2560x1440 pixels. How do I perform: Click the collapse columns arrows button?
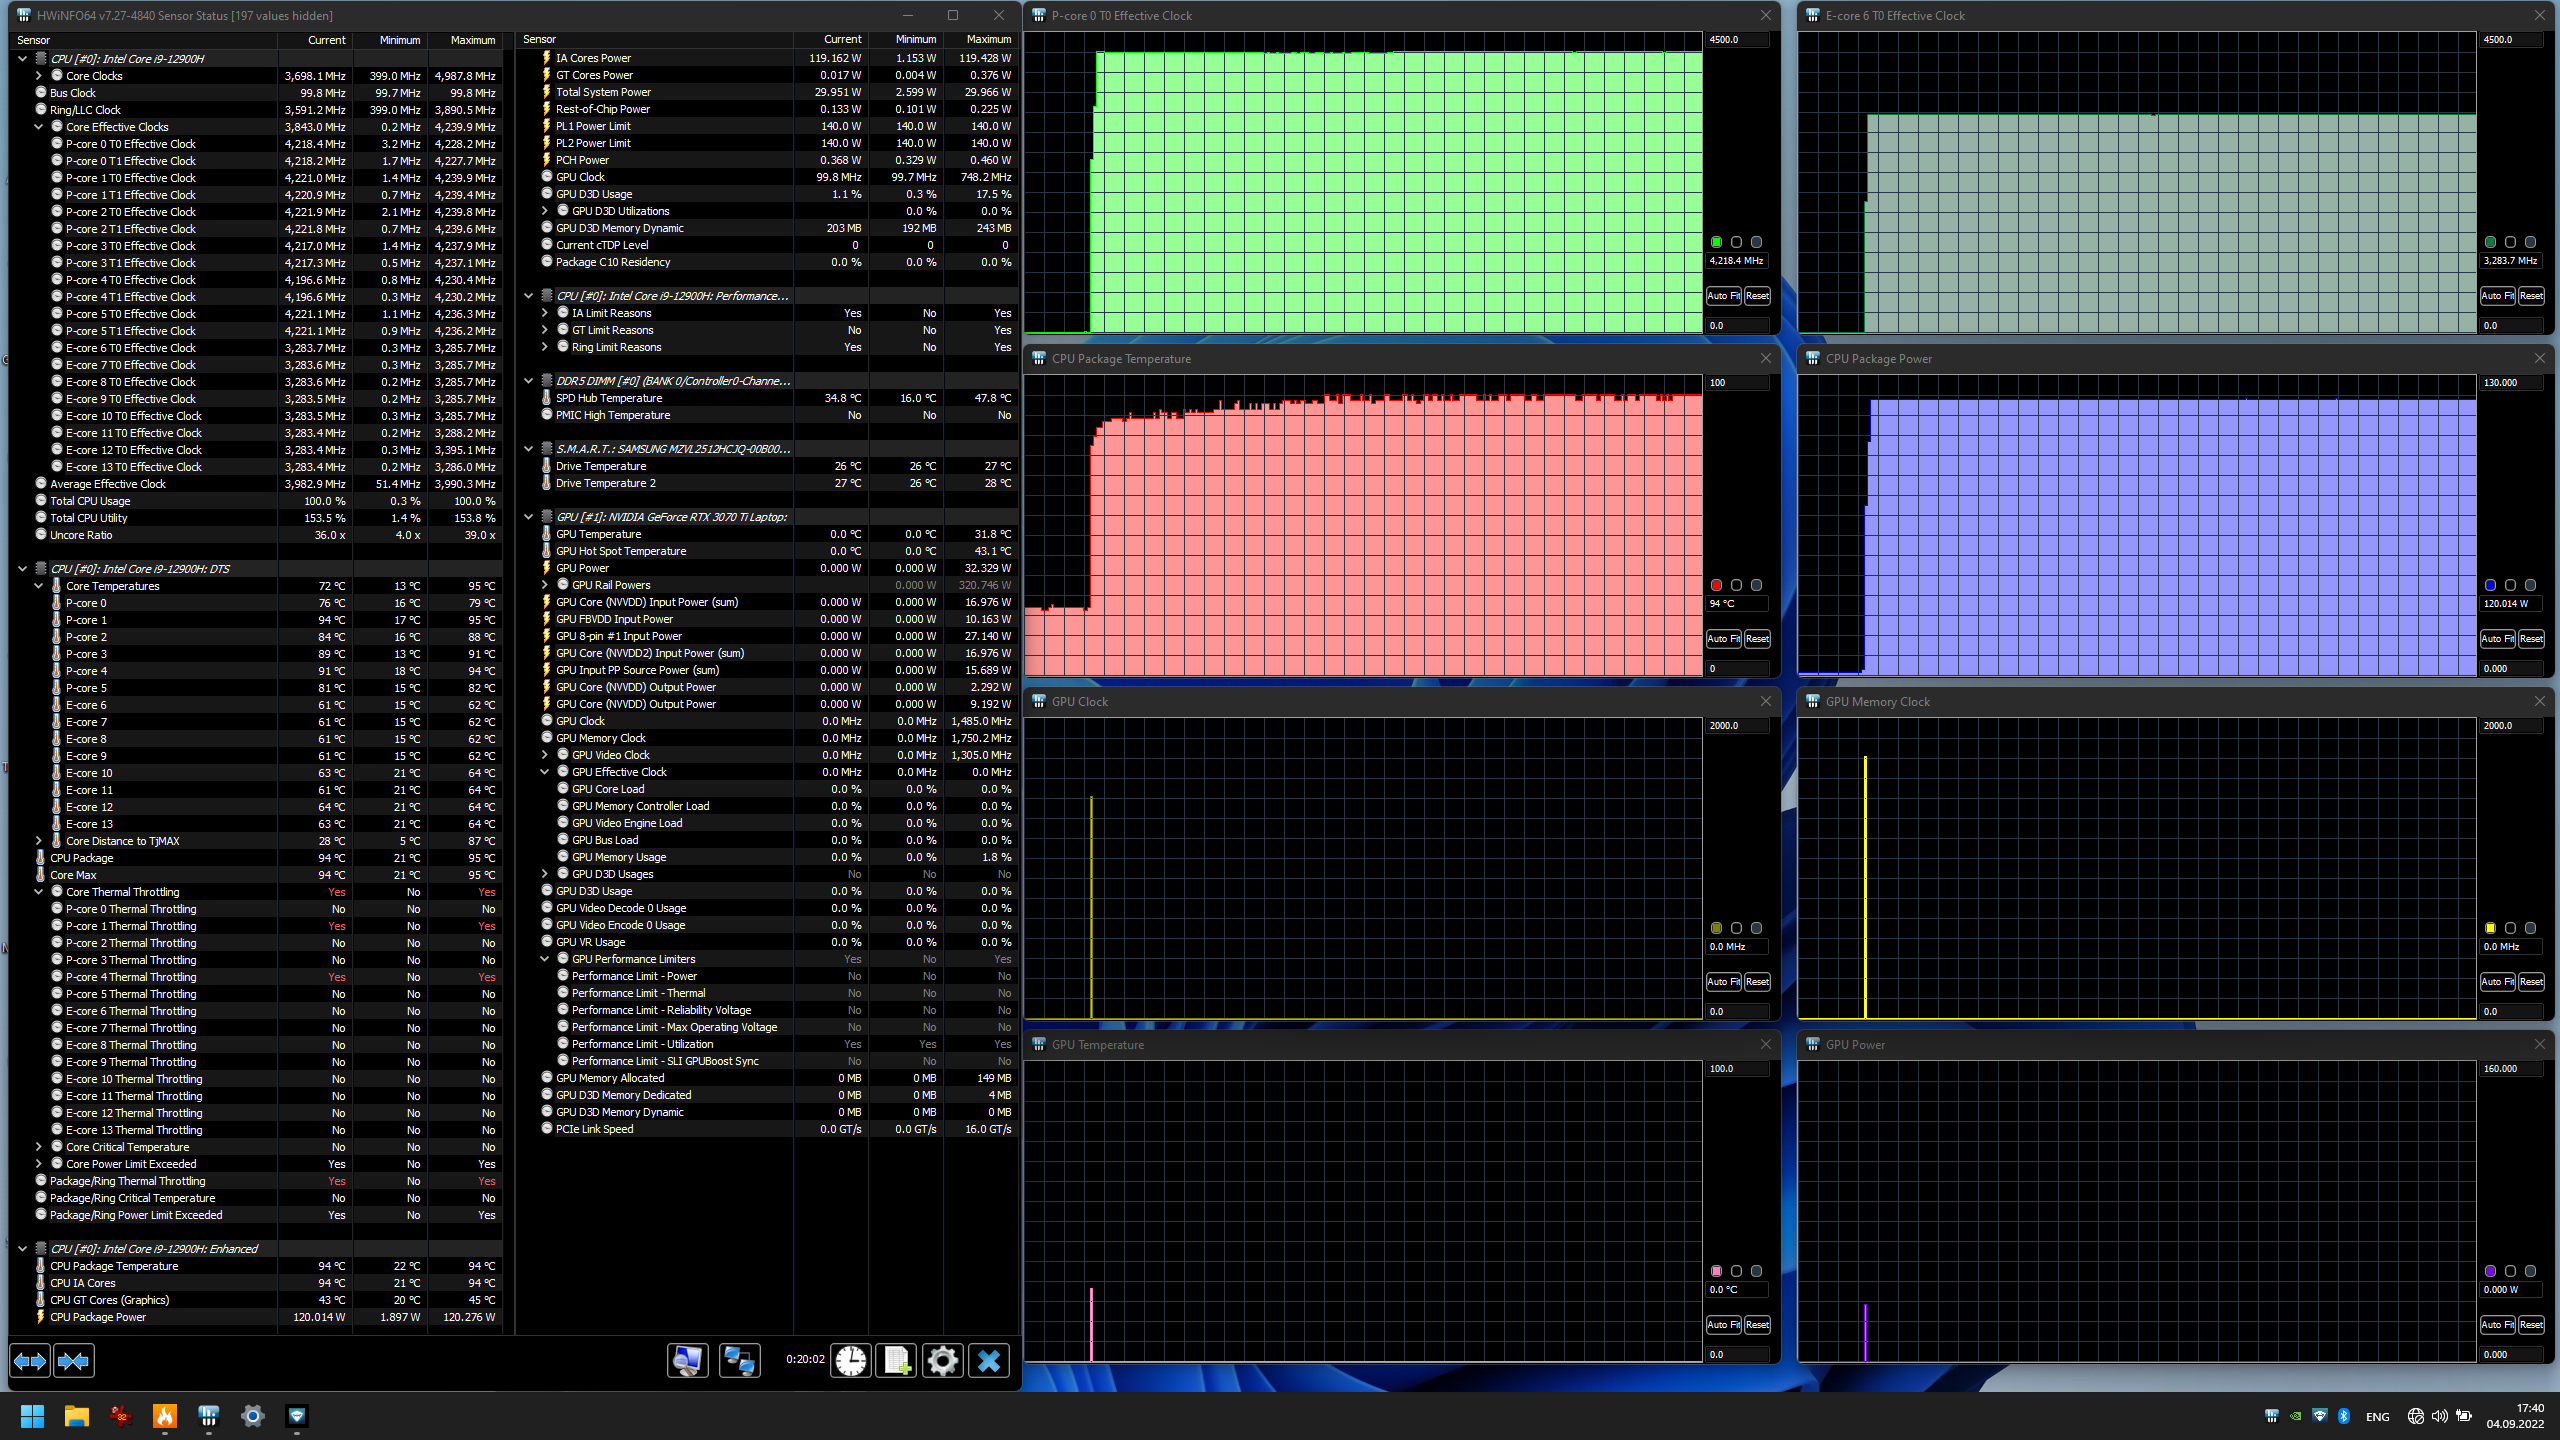[74, 1361]
